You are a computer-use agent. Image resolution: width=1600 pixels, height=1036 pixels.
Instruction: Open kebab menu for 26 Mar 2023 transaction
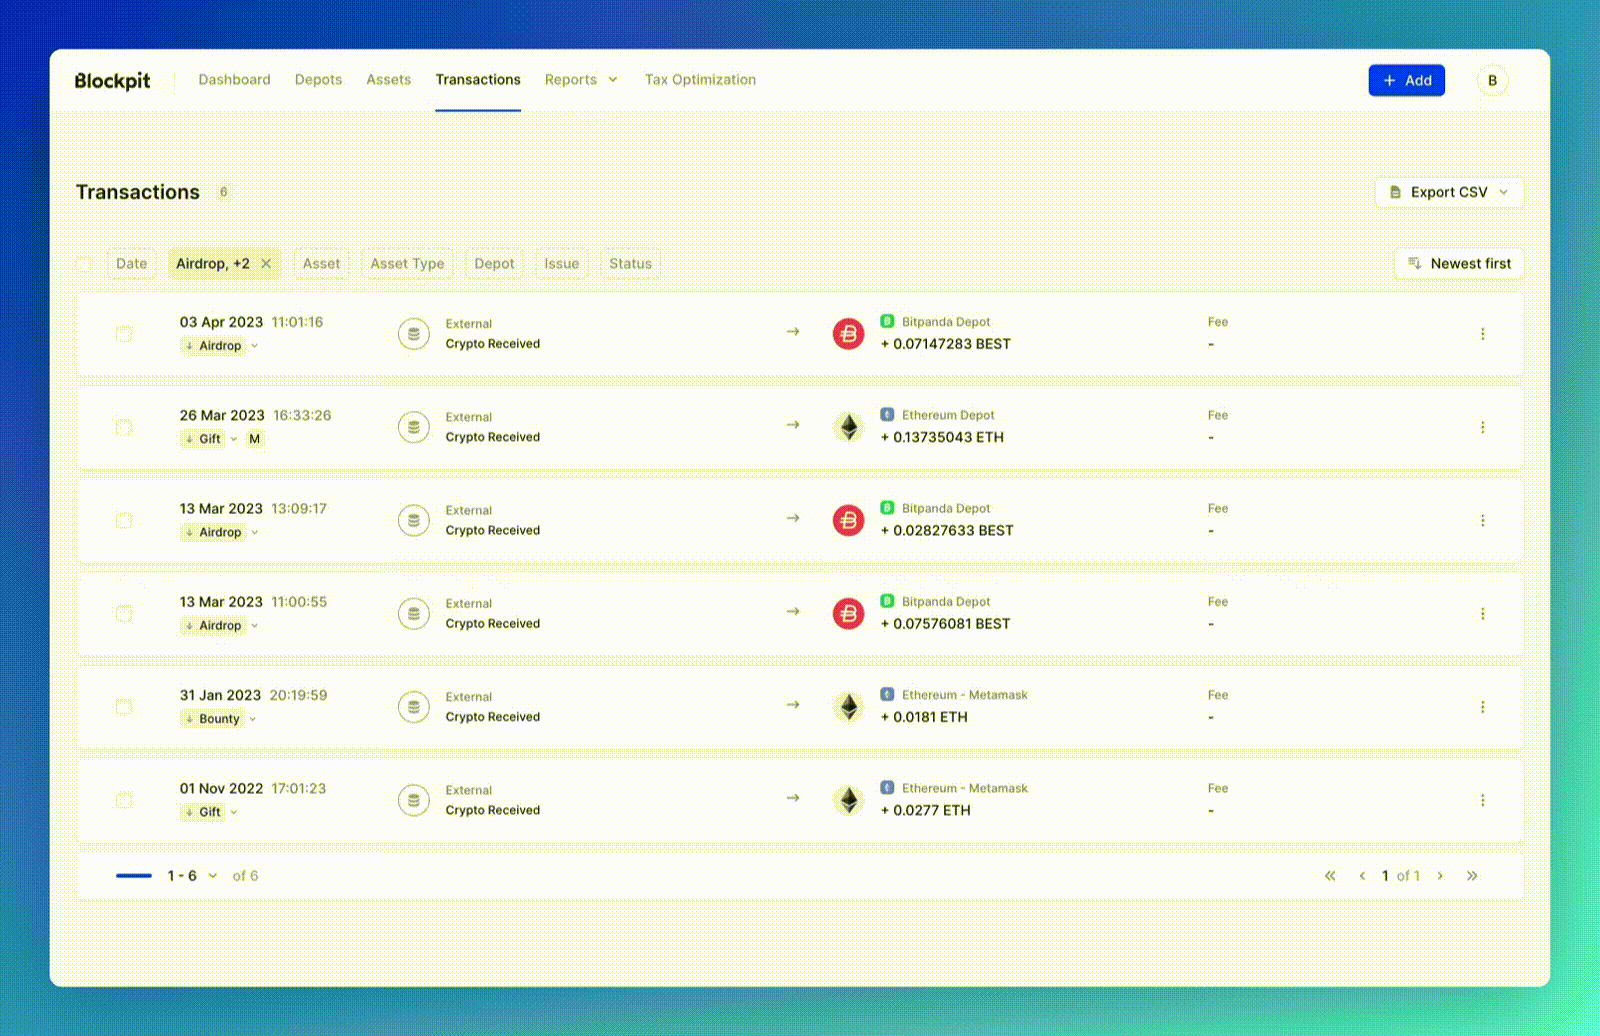(1482, 427)
